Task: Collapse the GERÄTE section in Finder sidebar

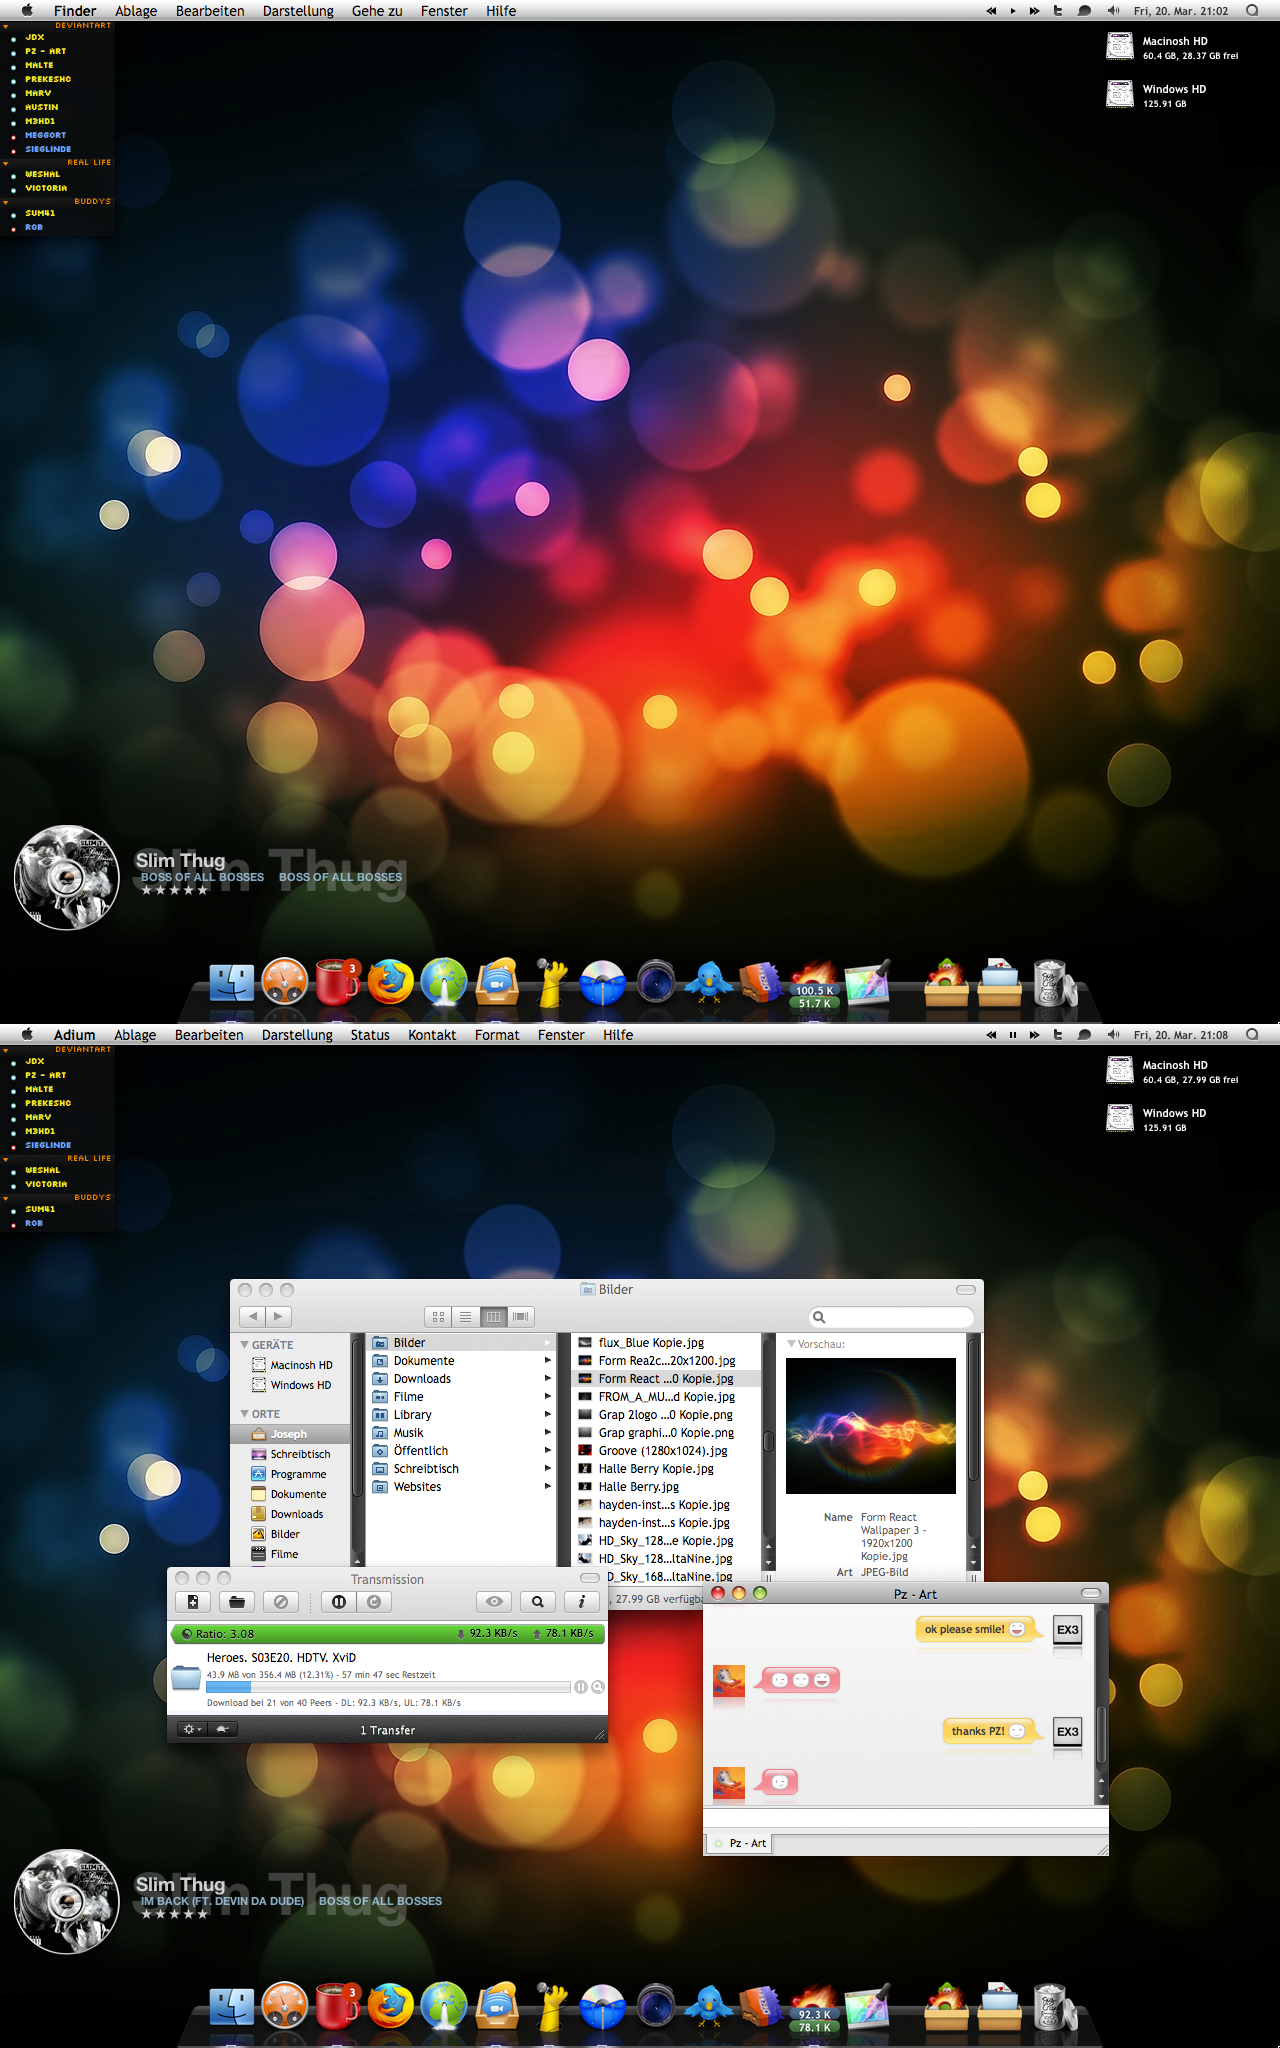Action: coord(245,1345)
